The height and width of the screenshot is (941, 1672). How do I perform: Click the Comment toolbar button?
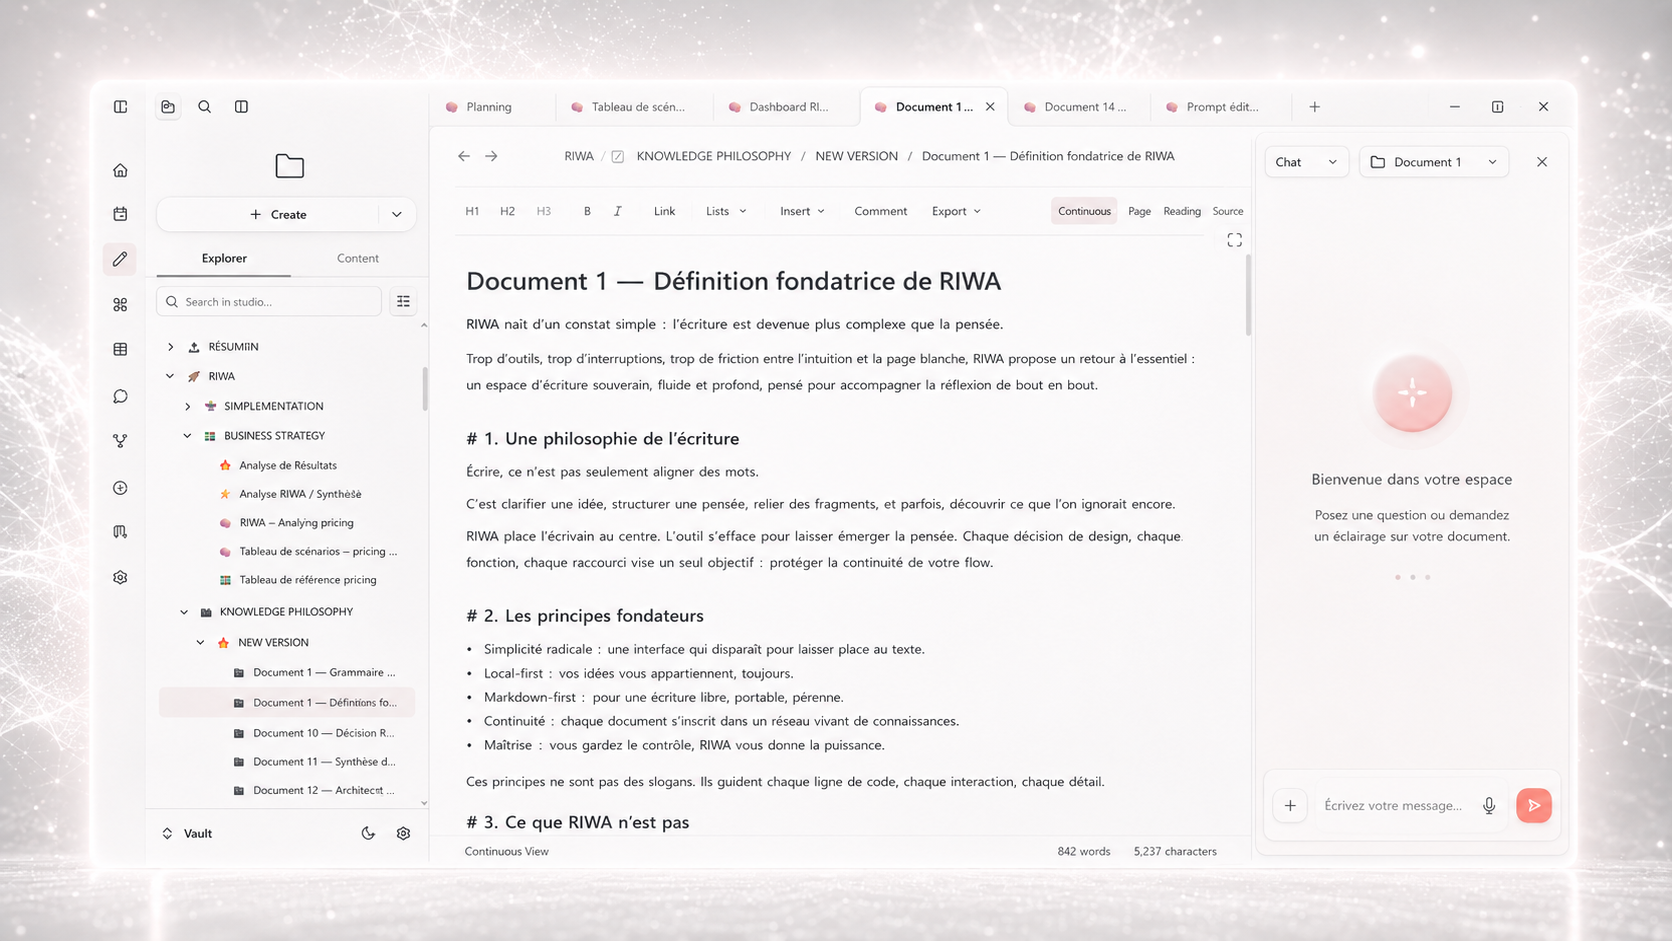tap(881, 211)
